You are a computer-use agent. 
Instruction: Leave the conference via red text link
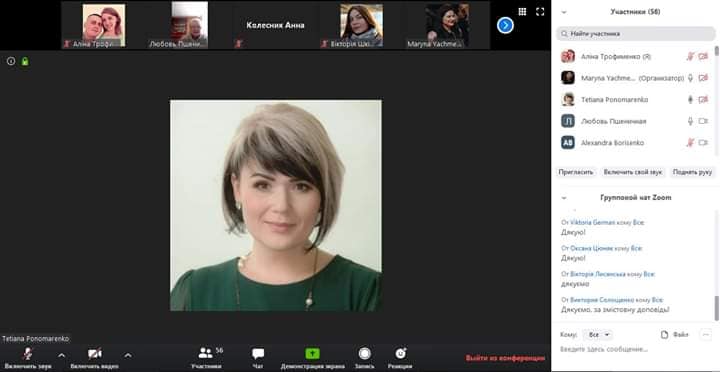pyautogui.click(x=505, y=358)
